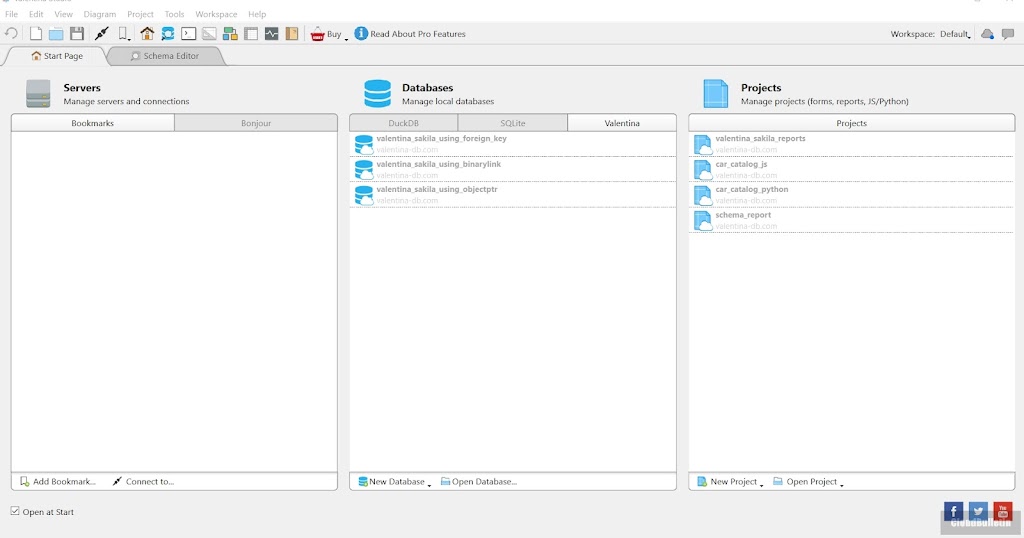The image size is (1024, 538).
Task: Click the blue info circle icon
Action: pos(361,33)
